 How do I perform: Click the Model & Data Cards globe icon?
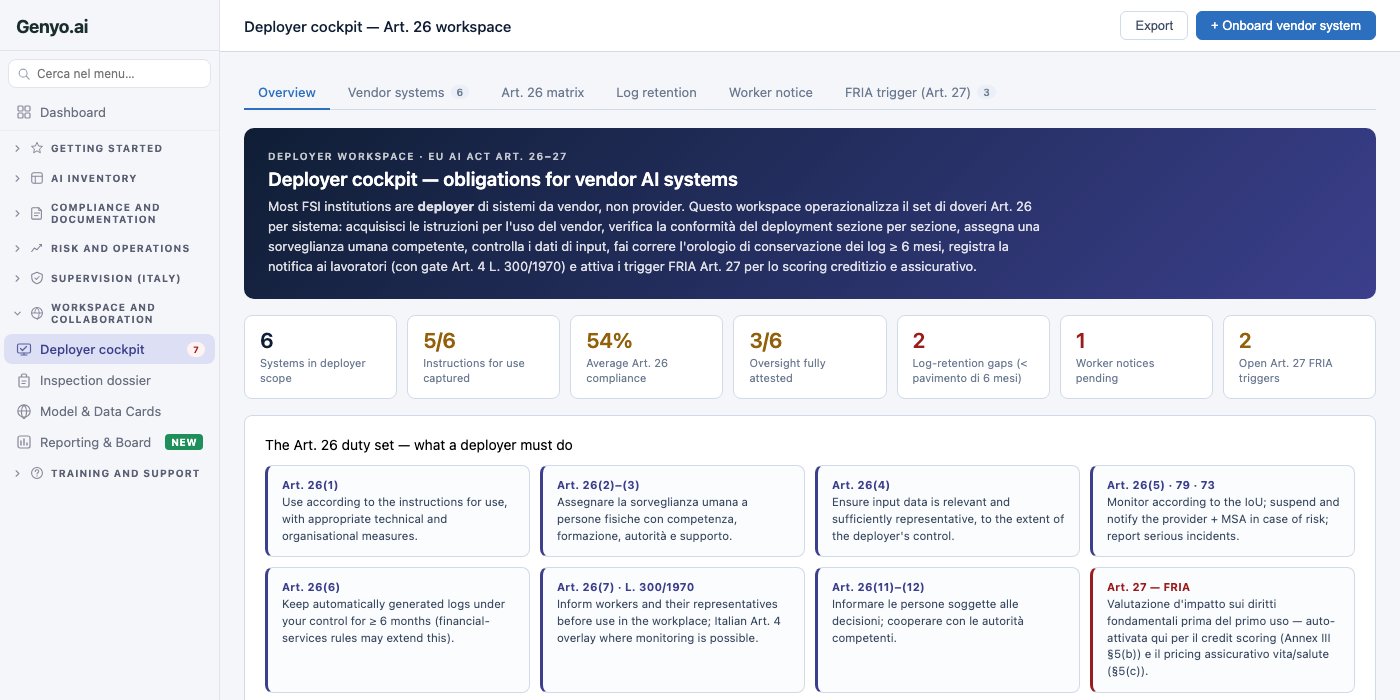click(24, 411)
